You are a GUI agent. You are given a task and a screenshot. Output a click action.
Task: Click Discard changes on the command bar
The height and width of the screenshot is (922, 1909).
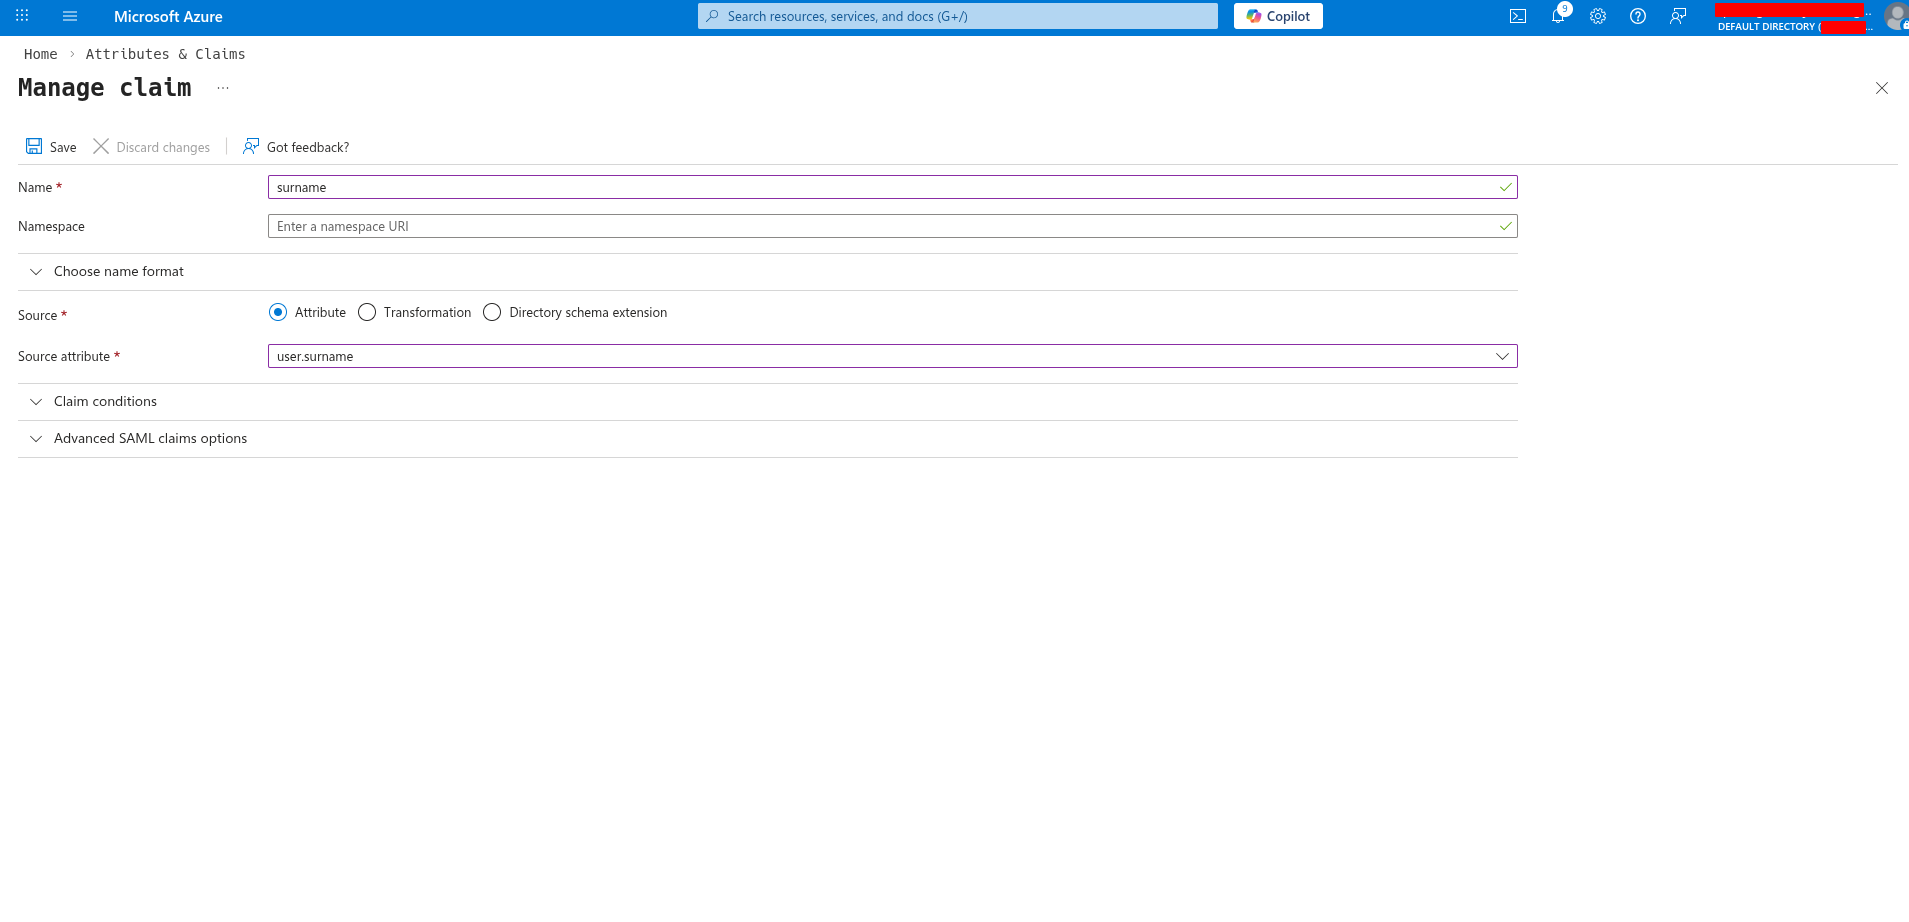point(152,146)
